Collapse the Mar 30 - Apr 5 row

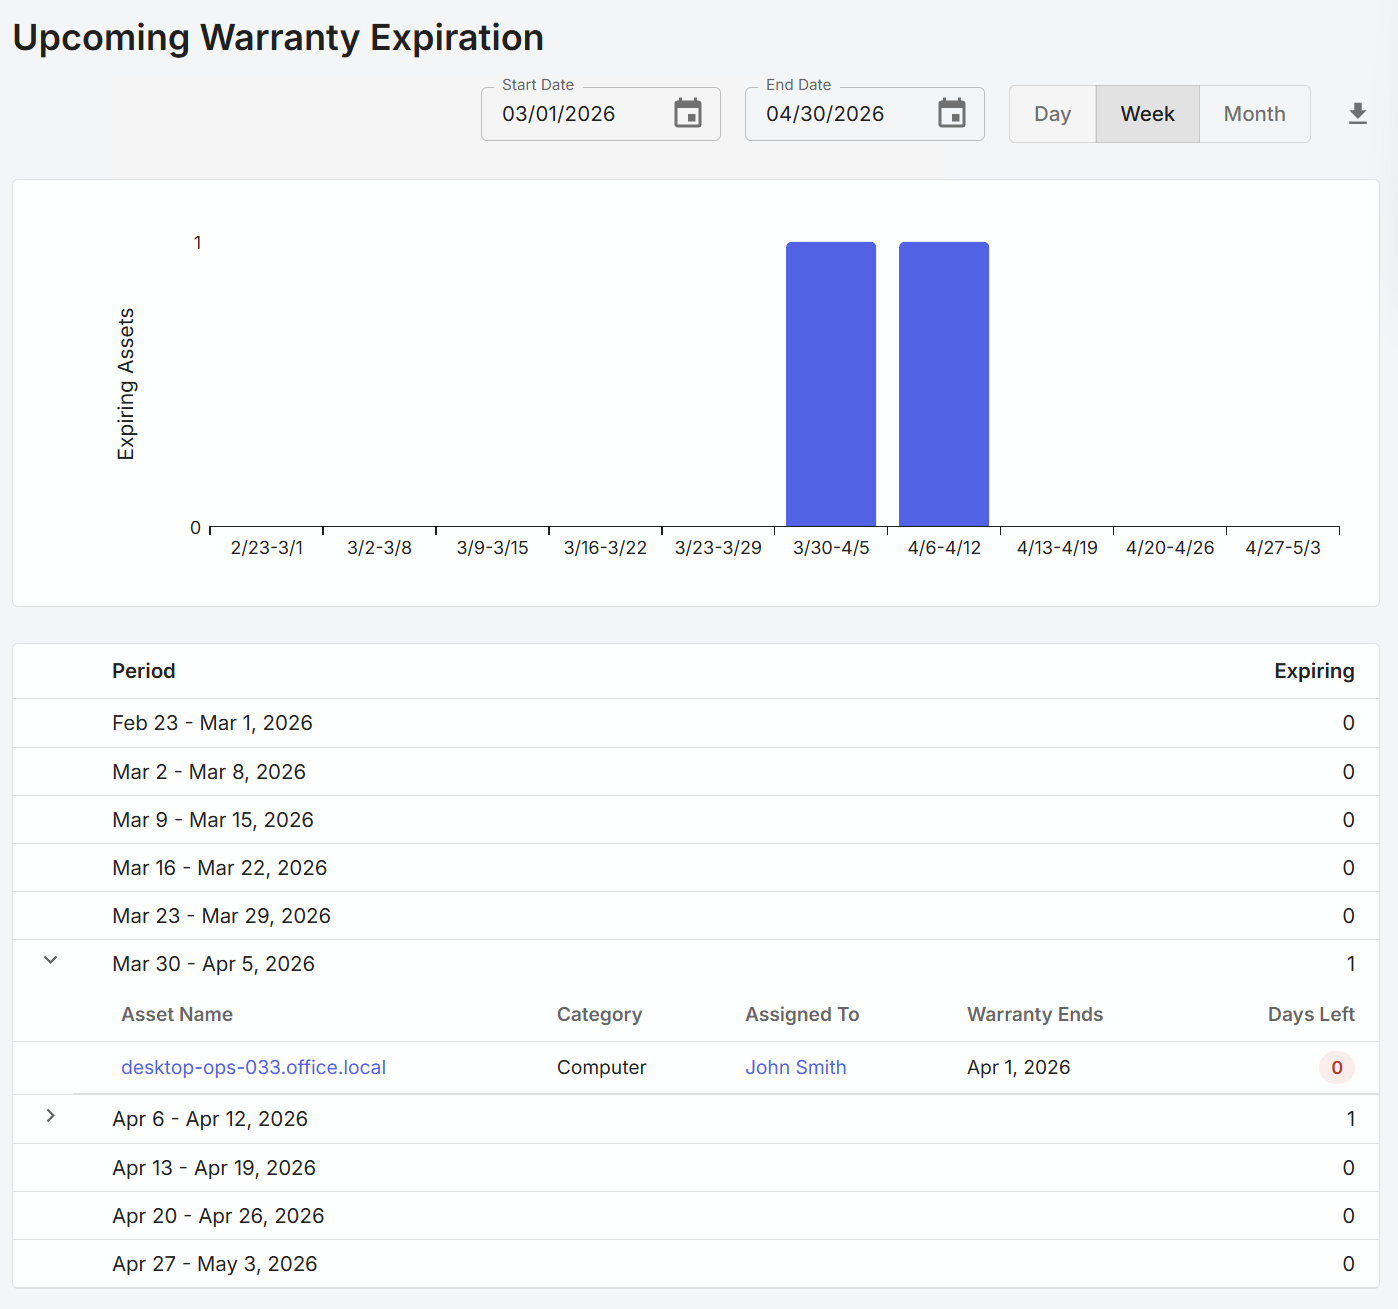click(51, 961)
